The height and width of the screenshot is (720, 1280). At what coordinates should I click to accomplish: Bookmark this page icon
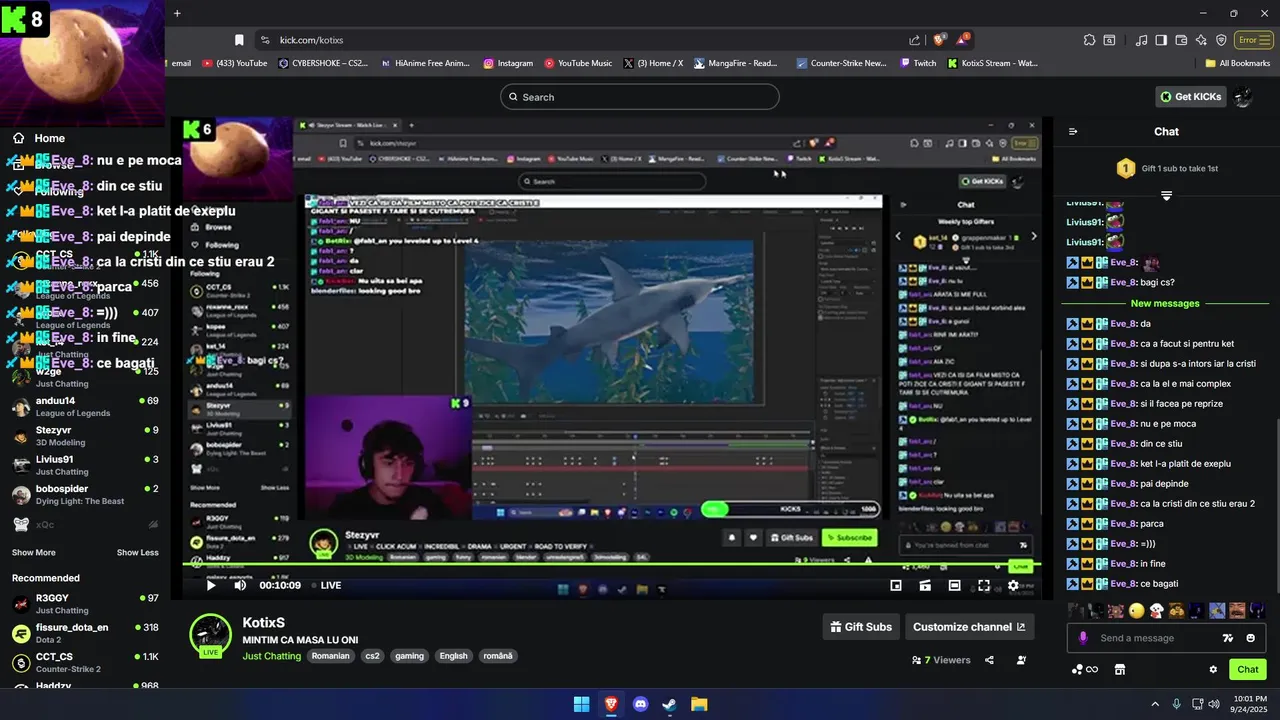pos(239,40)
